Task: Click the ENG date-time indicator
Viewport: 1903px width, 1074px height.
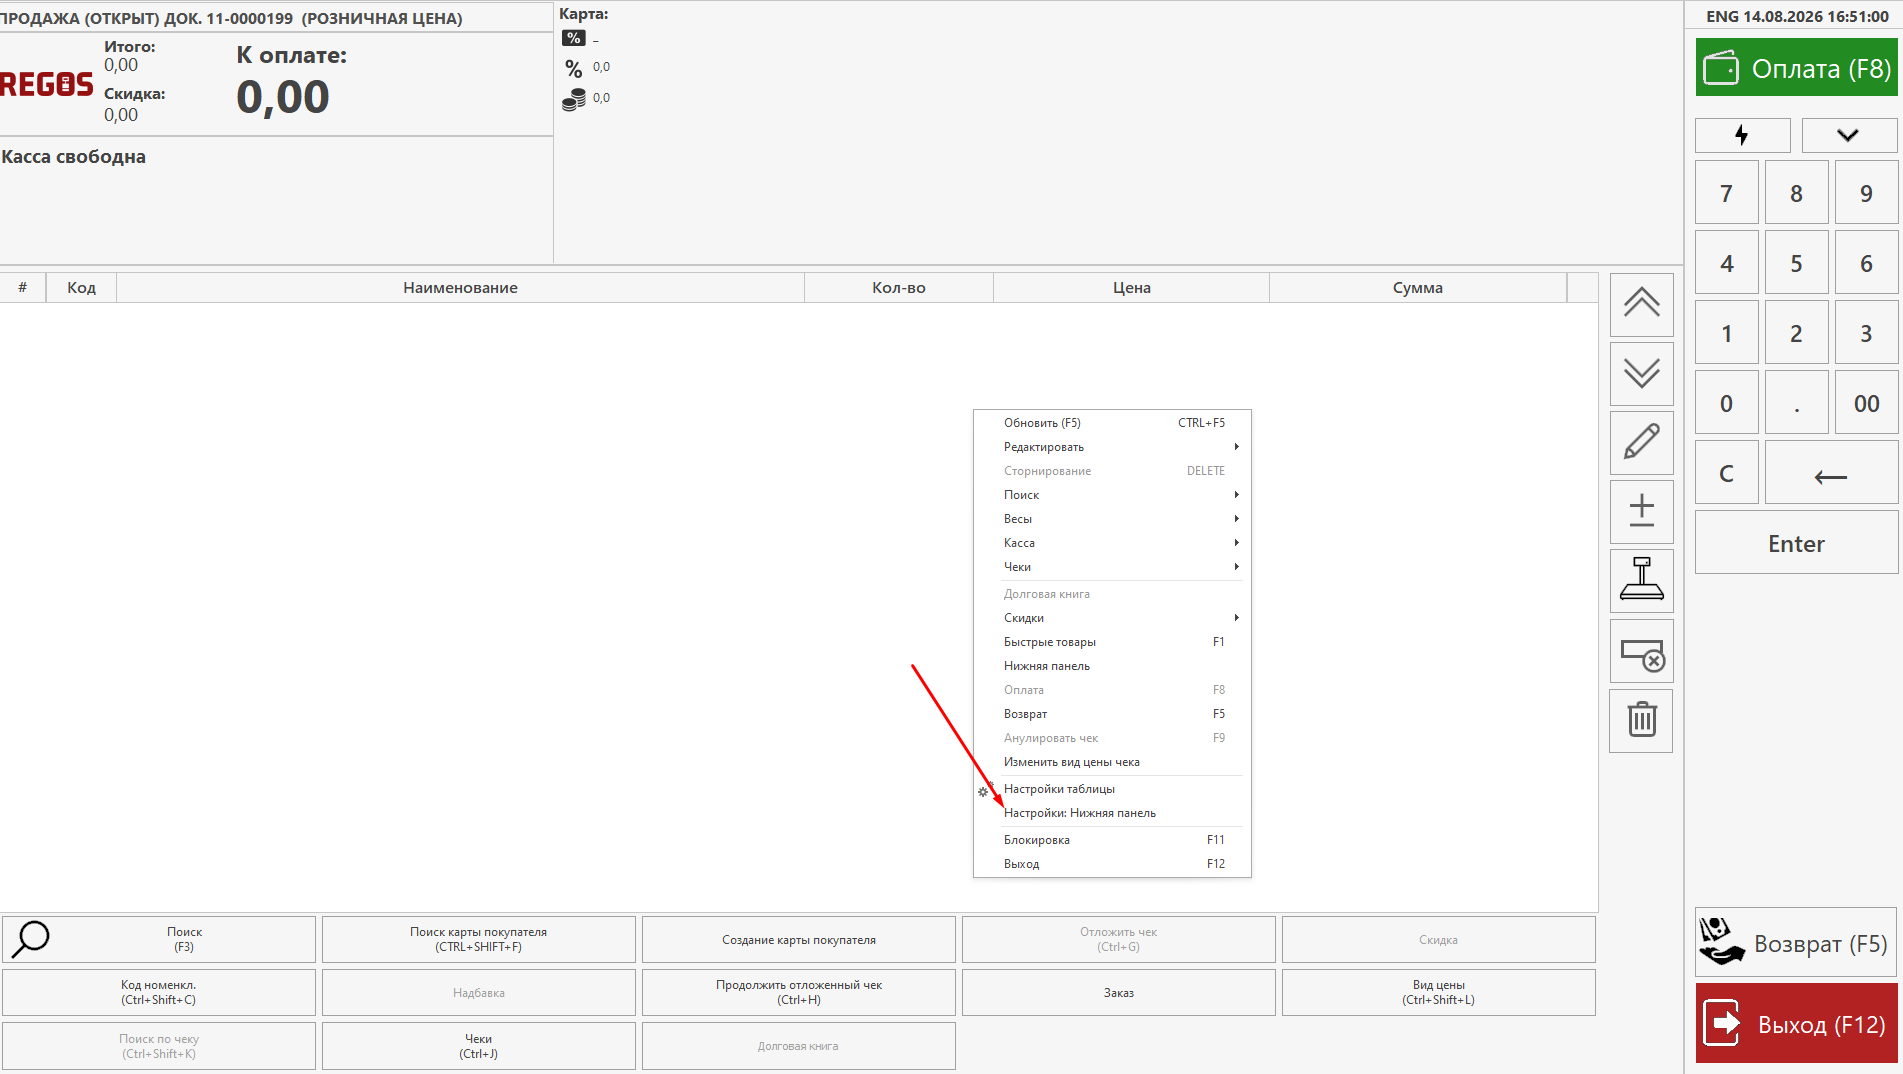Action: point(1797,16)
